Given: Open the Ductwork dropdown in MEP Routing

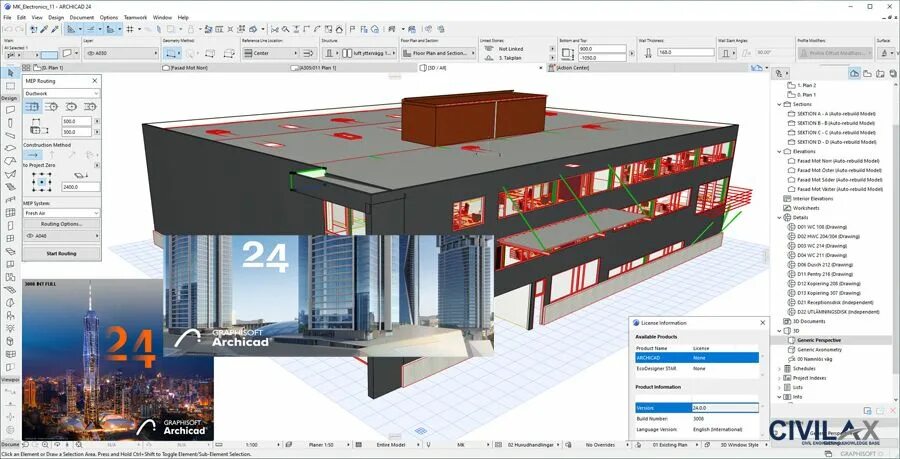Looking at the screenshot, I should (x=61, y=93).
